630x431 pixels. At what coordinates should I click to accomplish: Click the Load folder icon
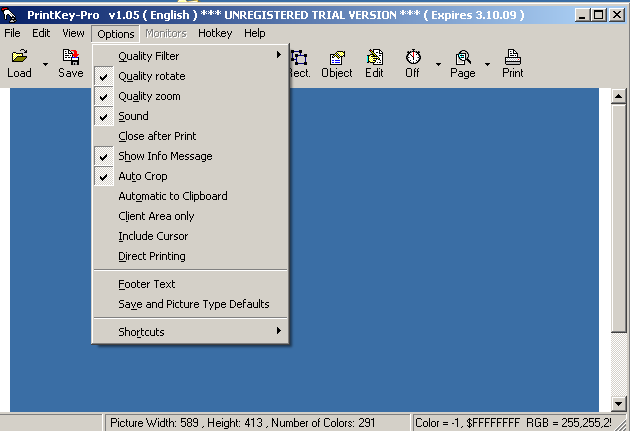[19, 56]
